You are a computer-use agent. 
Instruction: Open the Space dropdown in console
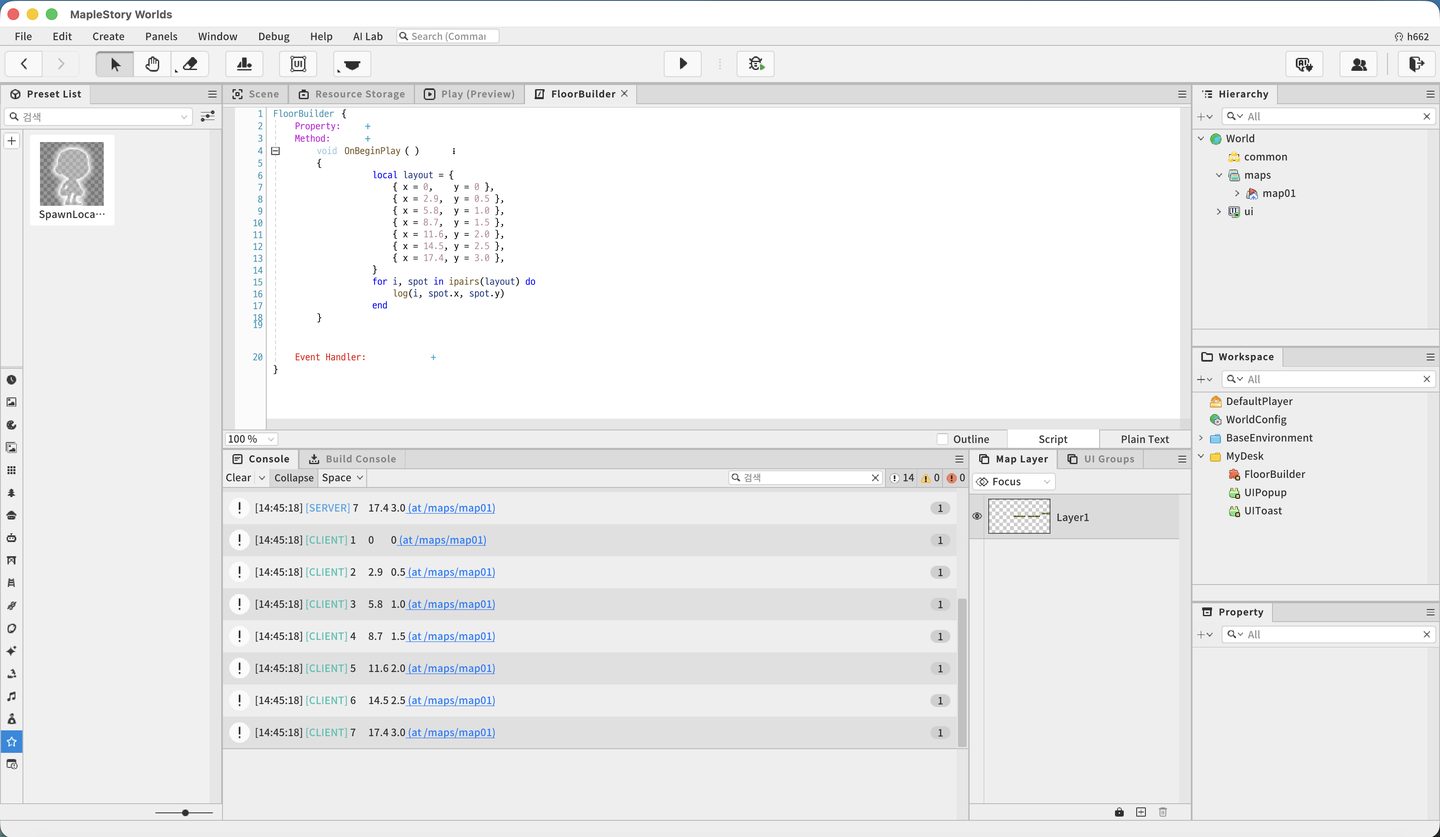coord(343,478)
